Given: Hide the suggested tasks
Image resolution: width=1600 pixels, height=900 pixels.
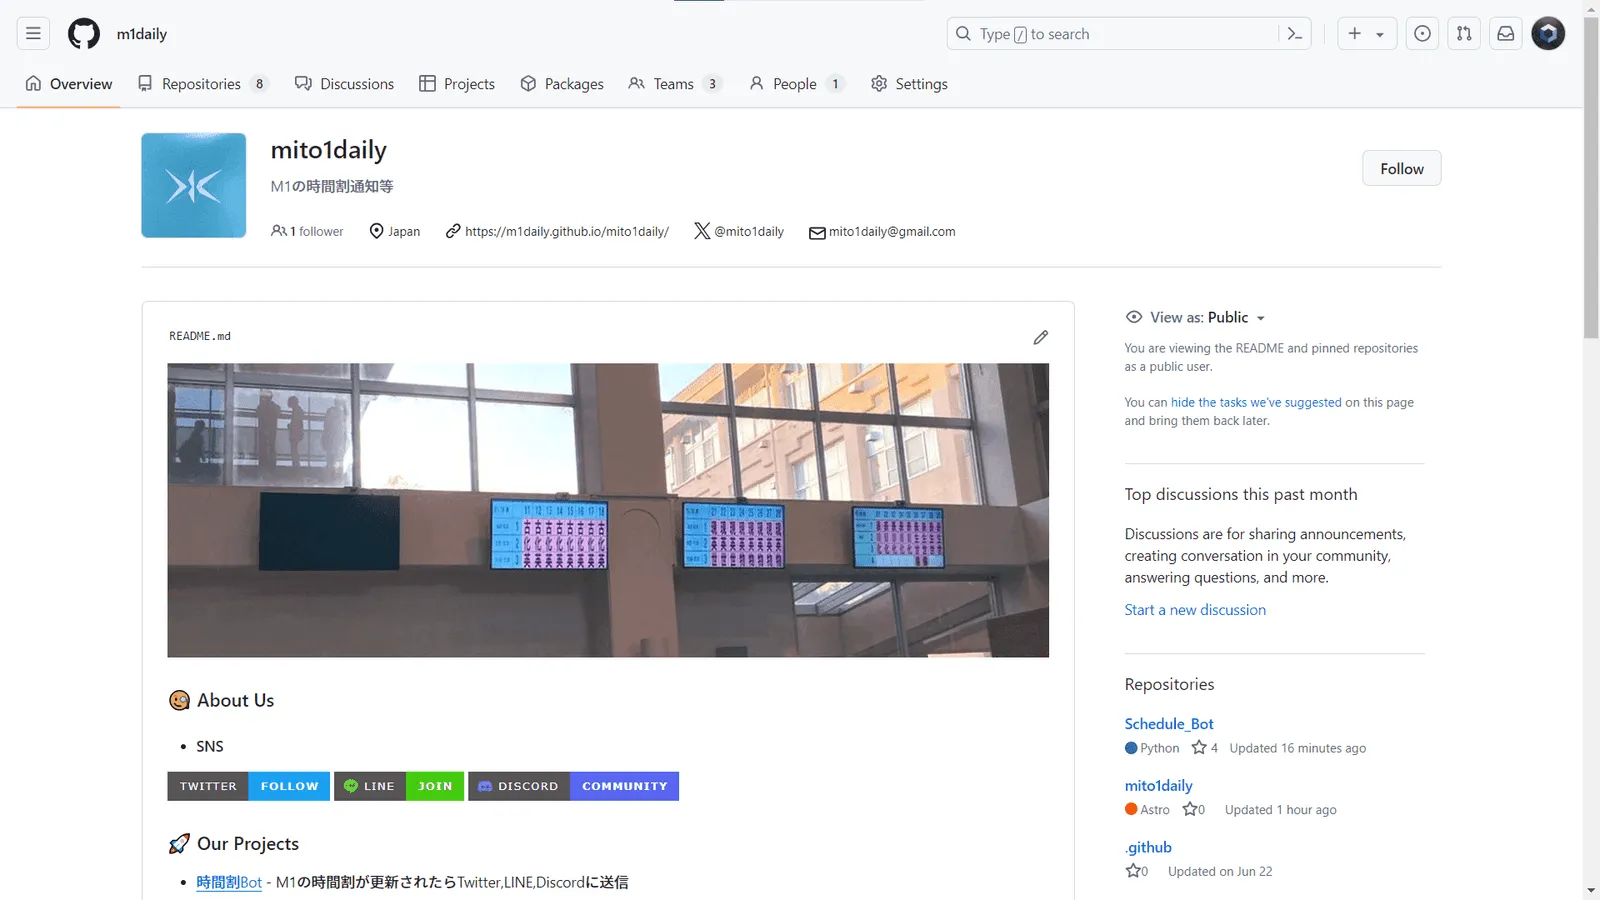Looking at the screenshot, I should tap(1255, 402).
